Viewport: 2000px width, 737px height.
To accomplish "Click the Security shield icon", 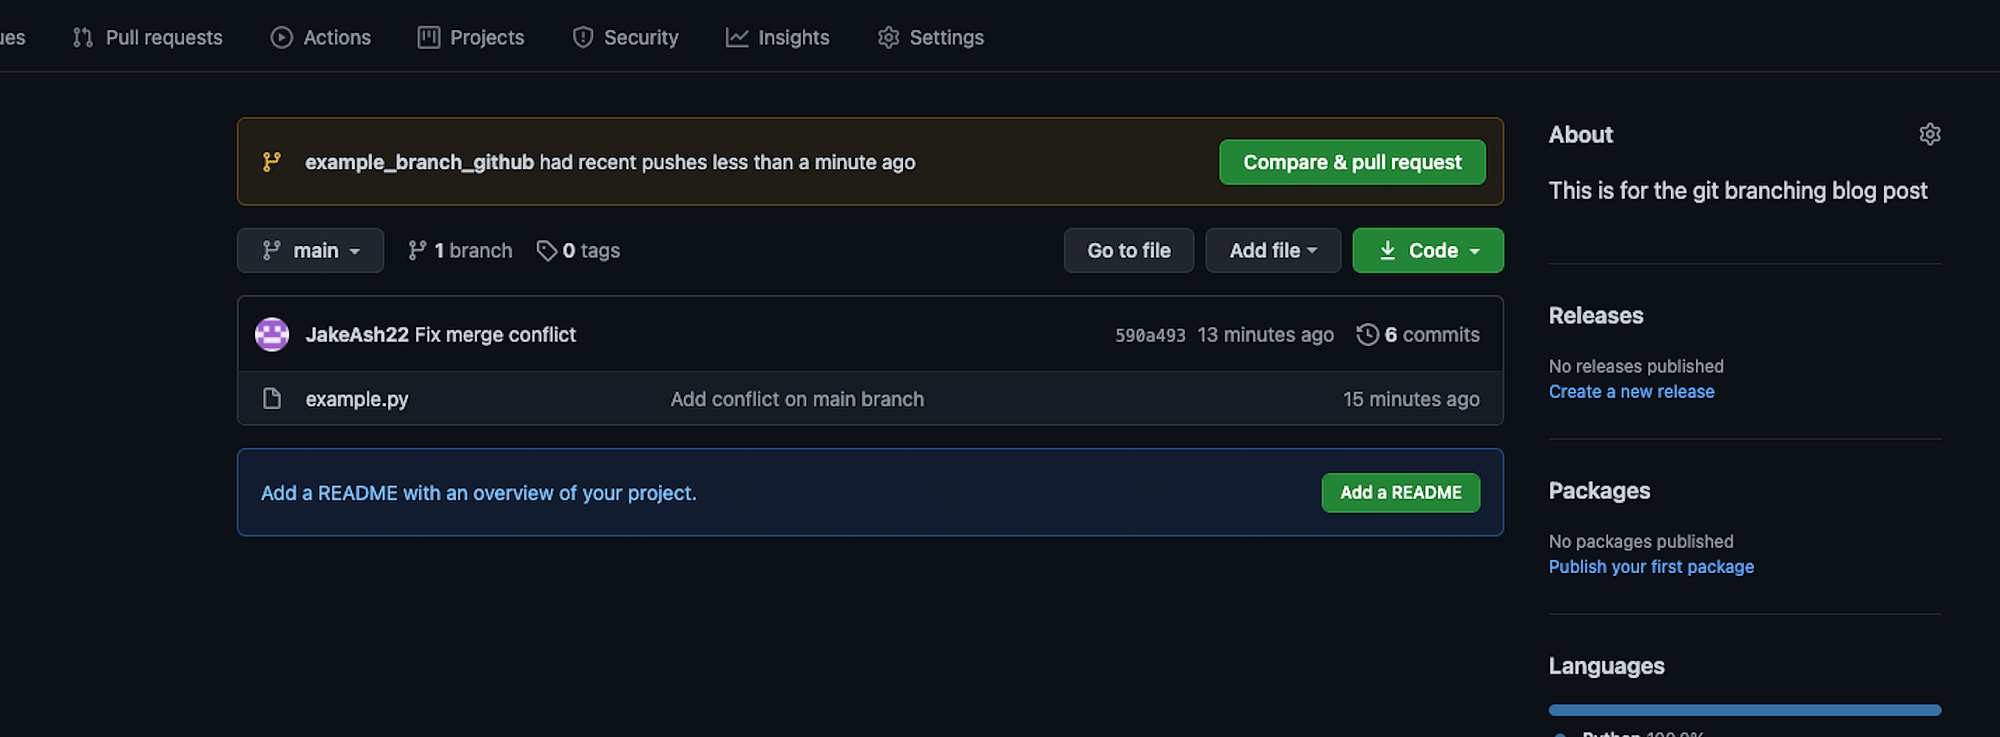I will tap(583, 37).
